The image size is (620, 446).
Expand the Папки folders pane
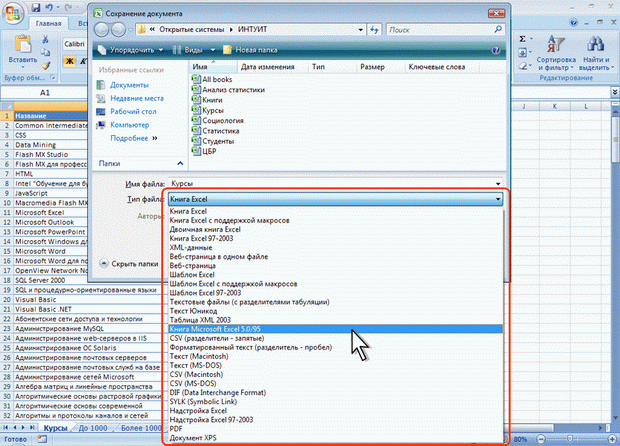click(x=180, y=163)
